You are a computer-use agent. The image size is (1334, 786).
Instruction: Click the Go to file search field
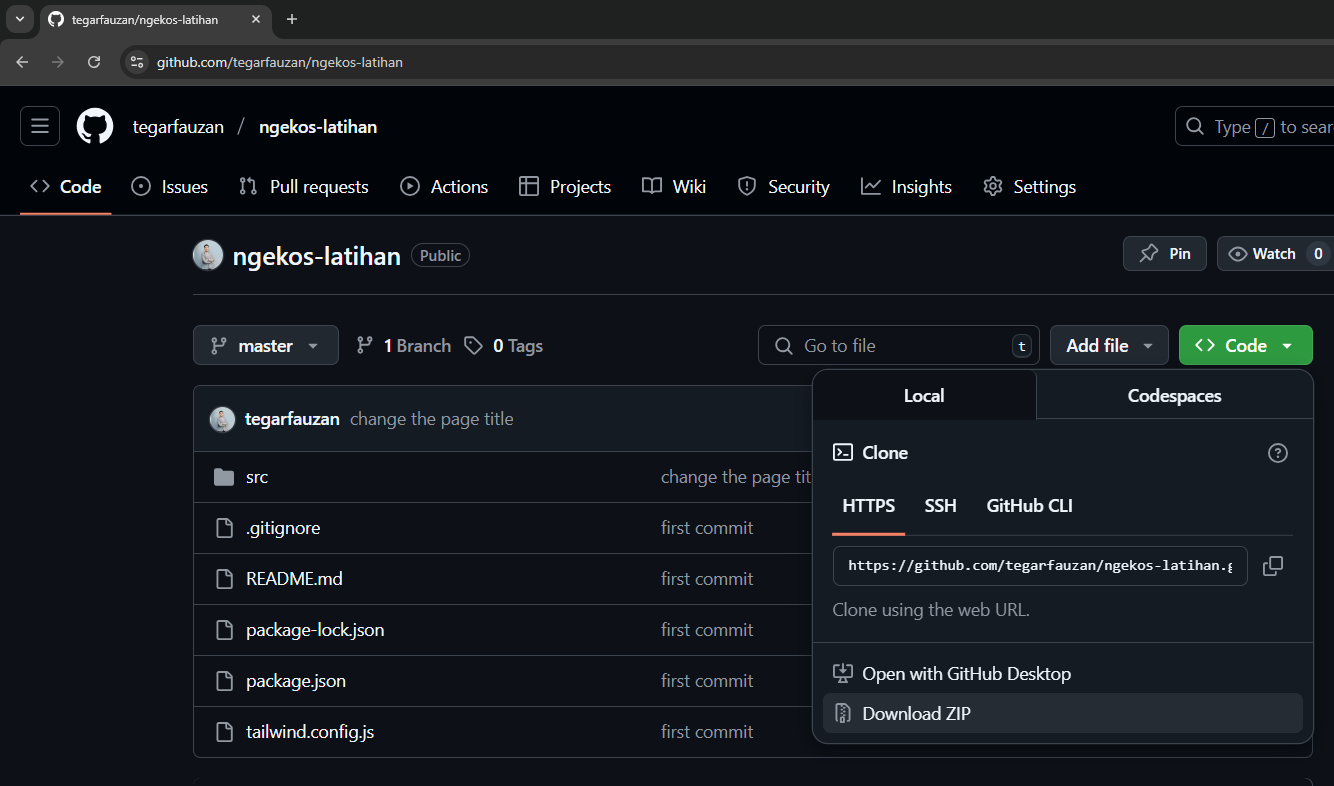point(898,346)
